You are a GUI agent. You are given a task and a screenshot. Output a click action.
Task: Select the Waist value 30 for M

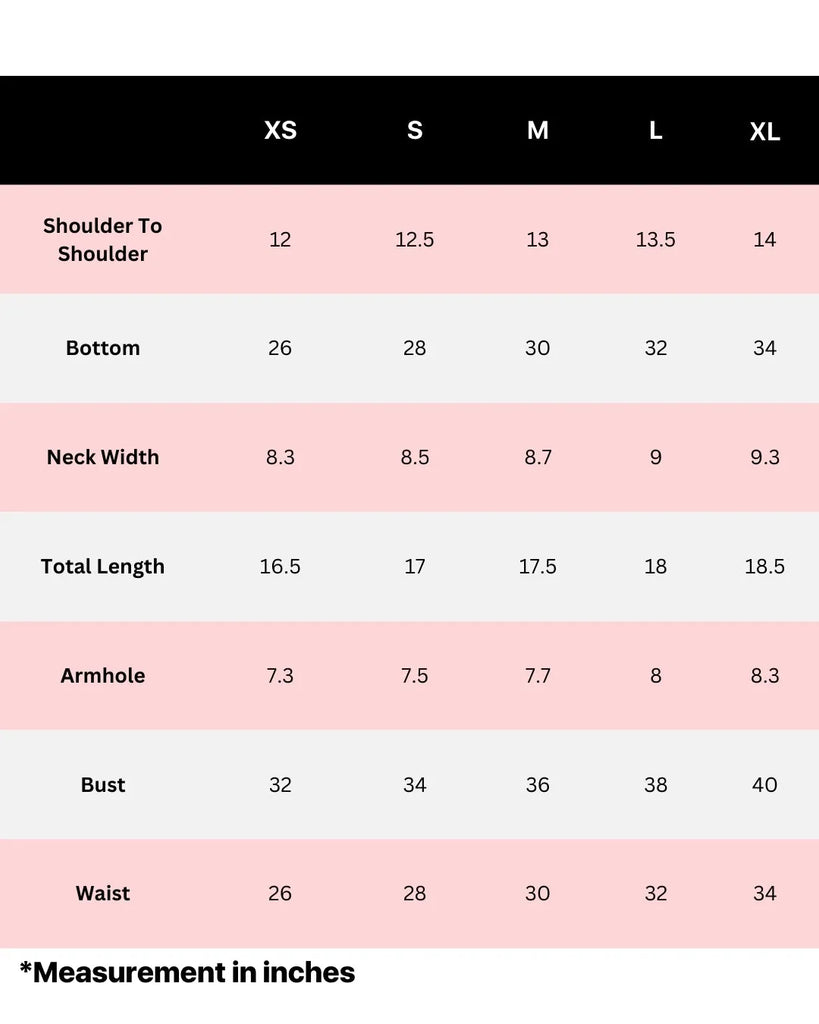538,893
